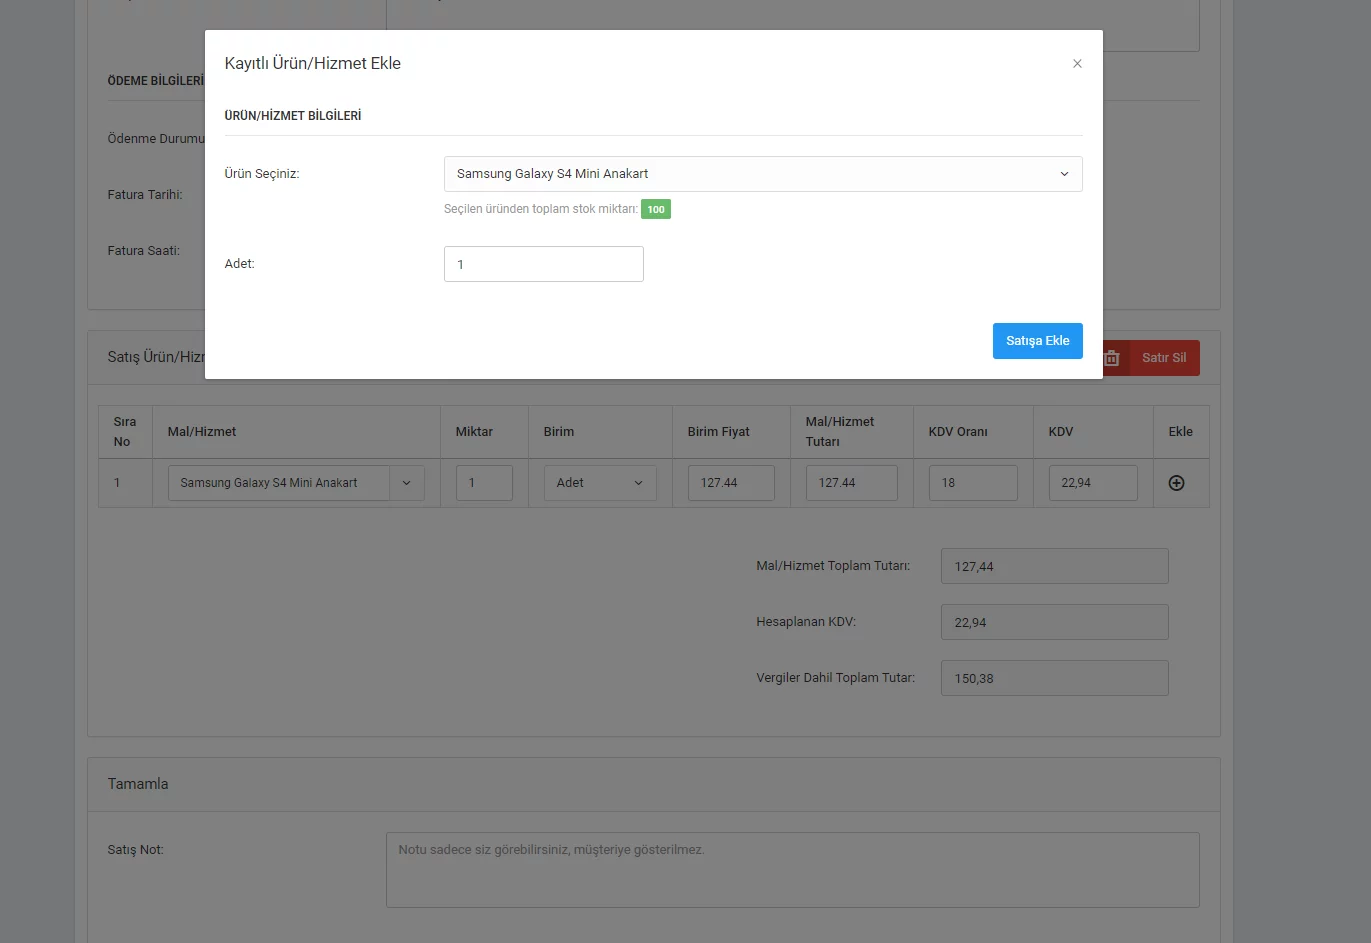Image resolution: width=1371 pixels, height=943 pixels.
Task: Click the Mal/Hizmet Tutarı field in the row
Action: coord(851,483)
